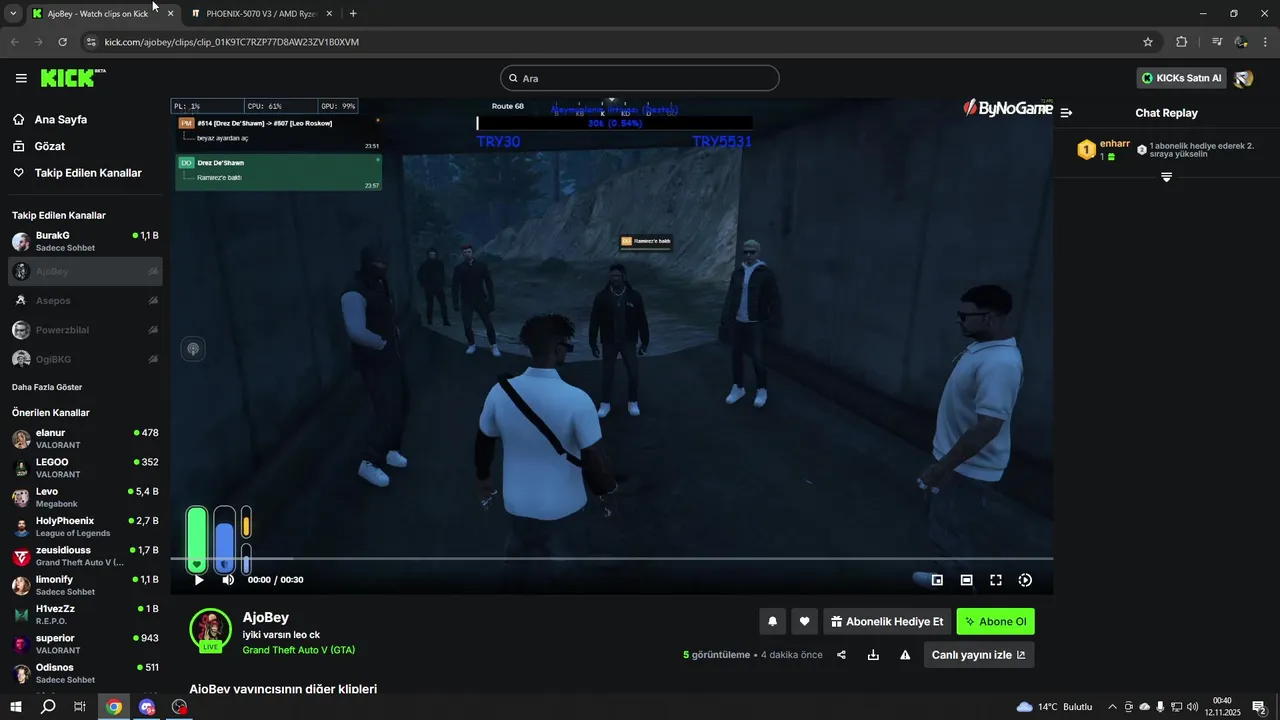Follow AjoBey with heart button

pos(804,621)
